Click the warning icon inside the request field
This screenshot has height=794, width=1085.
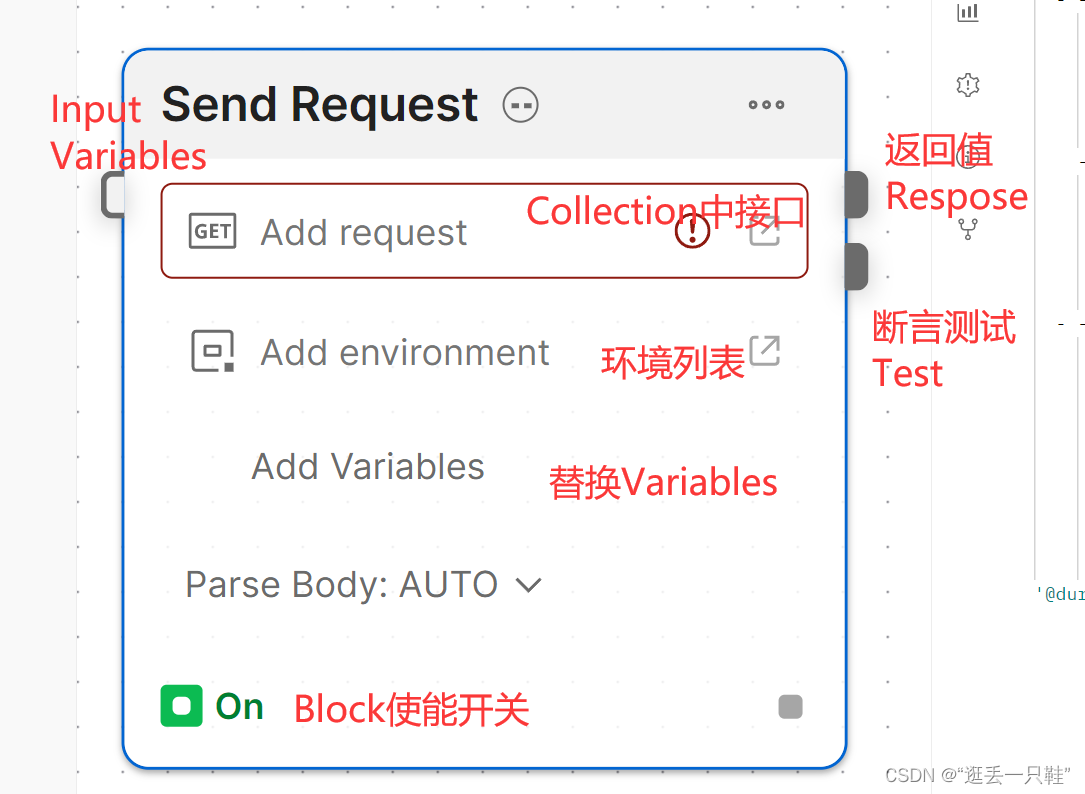691,231
